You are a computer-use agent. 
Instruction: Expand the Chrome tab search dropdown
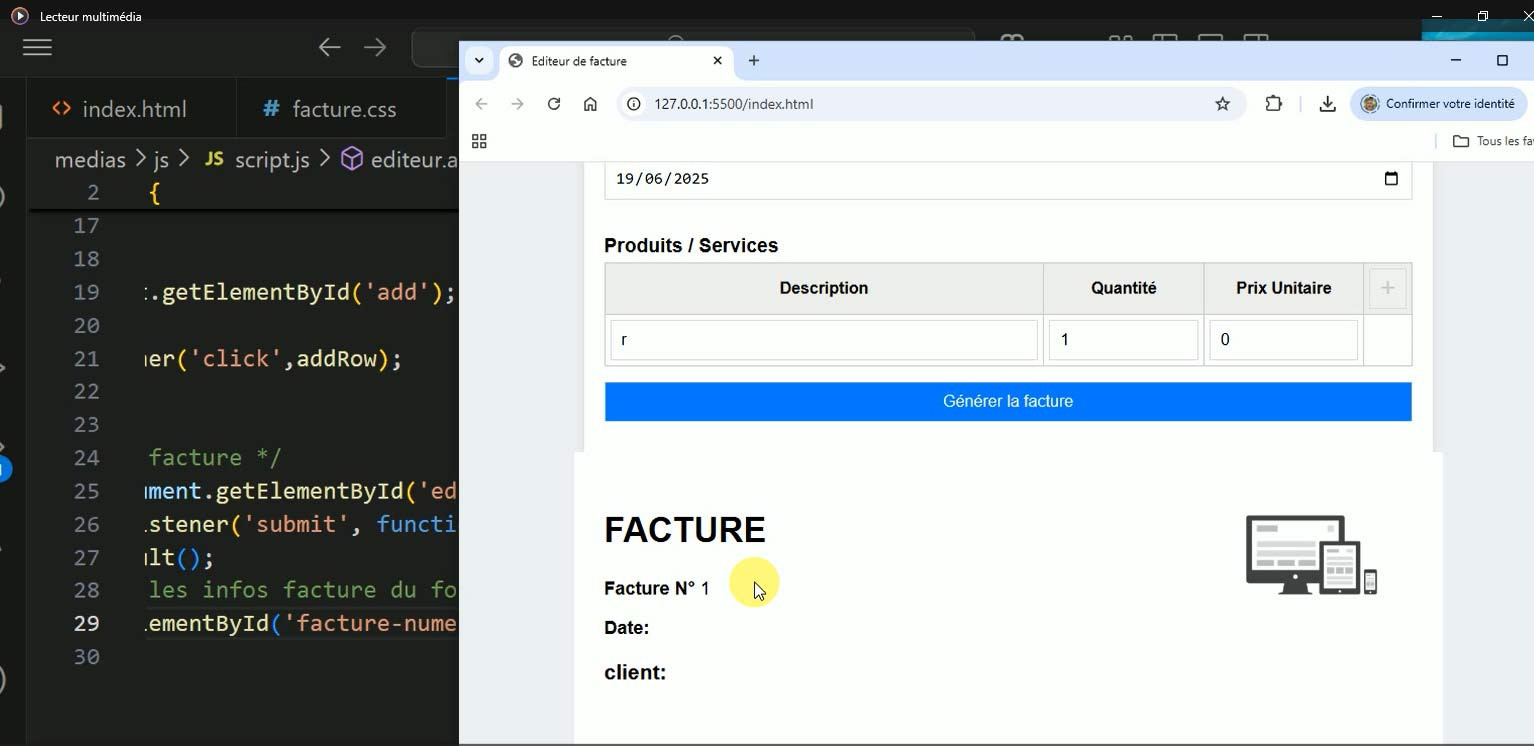click(479, 61)
